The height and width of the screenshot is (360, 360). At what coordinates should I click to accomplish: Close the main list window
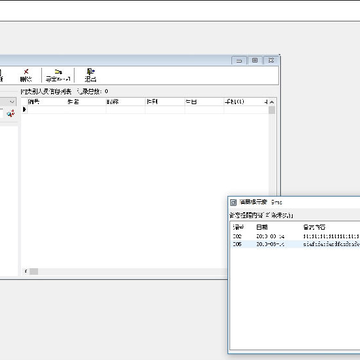pos(271,60)
